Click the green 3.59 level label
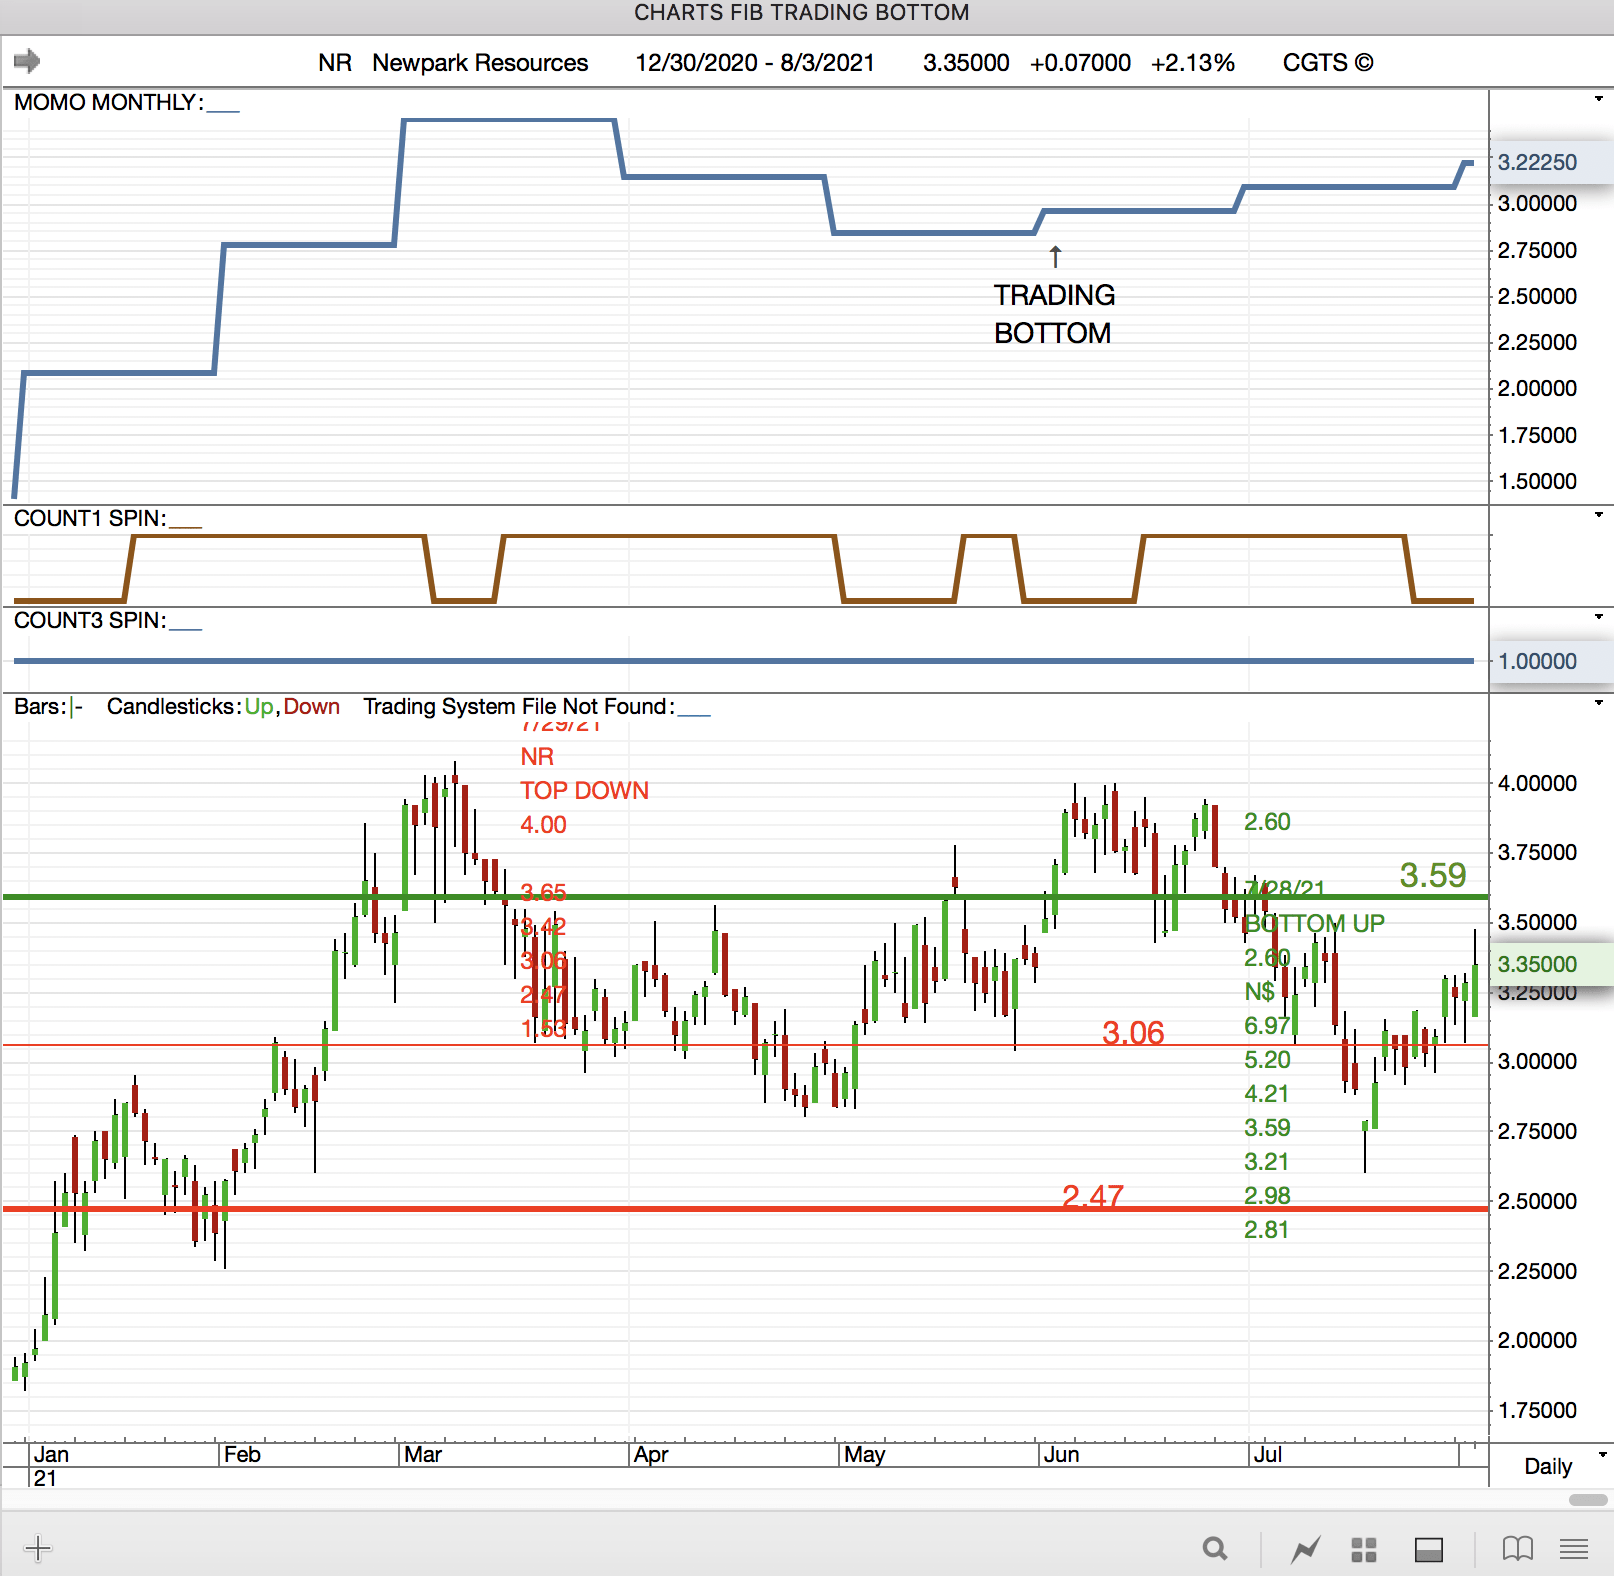Image resolution: width=1614 pixels, height=1576 pixels. coord(1433,875)
